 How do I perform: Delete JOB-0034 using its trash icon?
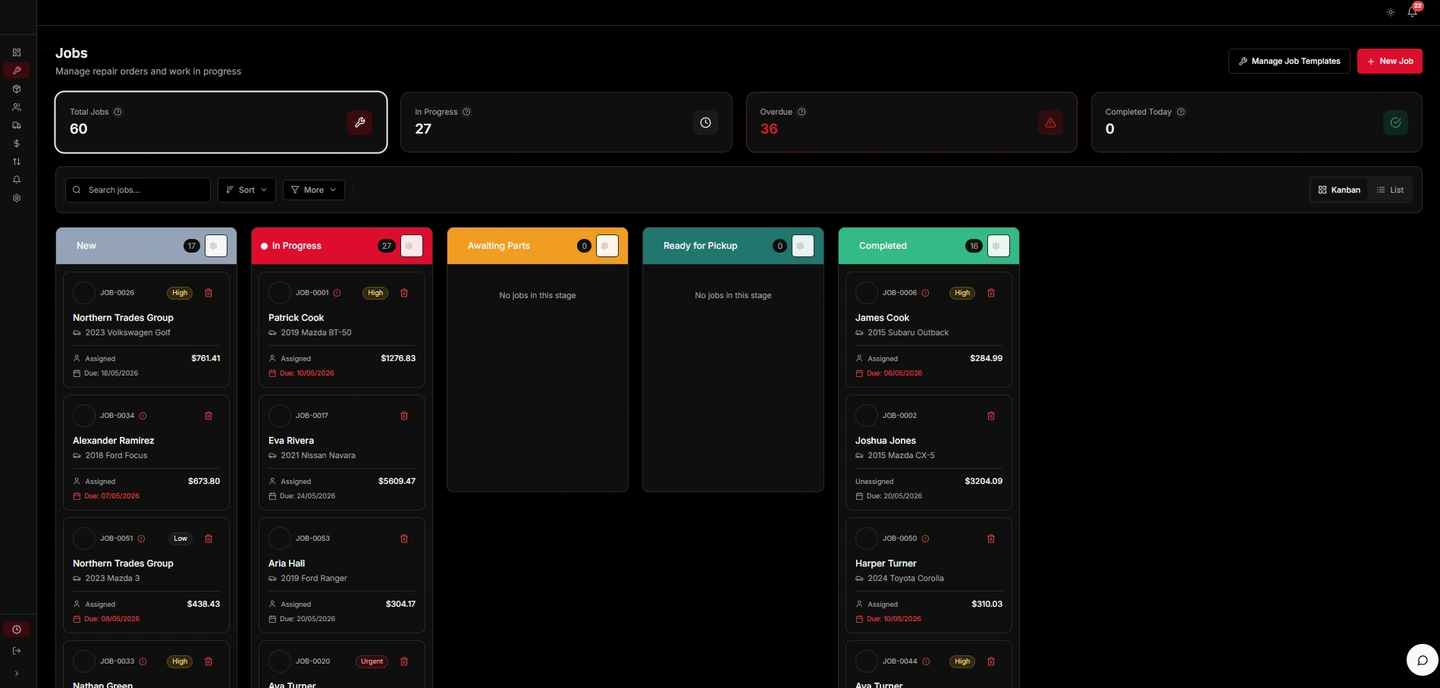pos(208,416)
